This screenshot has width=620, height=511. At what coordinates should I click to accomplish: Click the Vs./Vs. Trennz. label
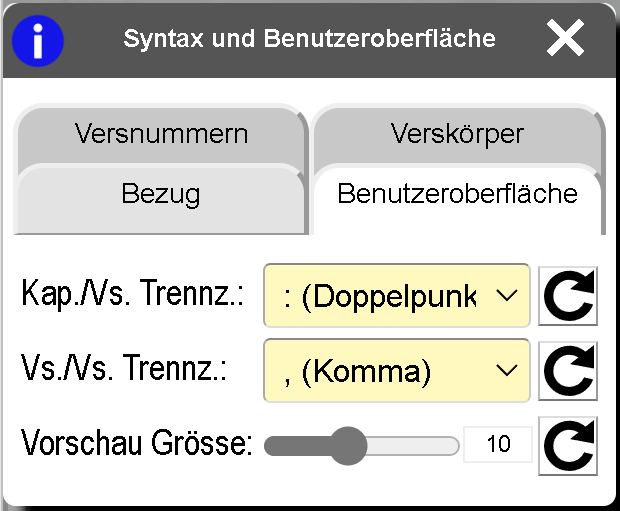[x=124, y=370]
